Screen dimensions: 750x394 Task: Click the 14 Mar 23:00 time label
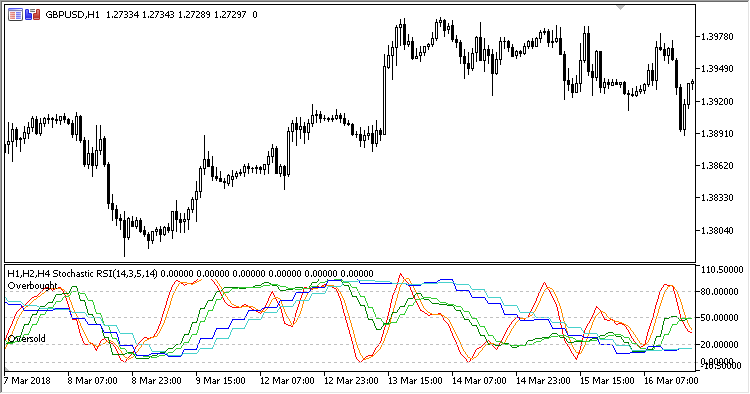tap(543, 381)
